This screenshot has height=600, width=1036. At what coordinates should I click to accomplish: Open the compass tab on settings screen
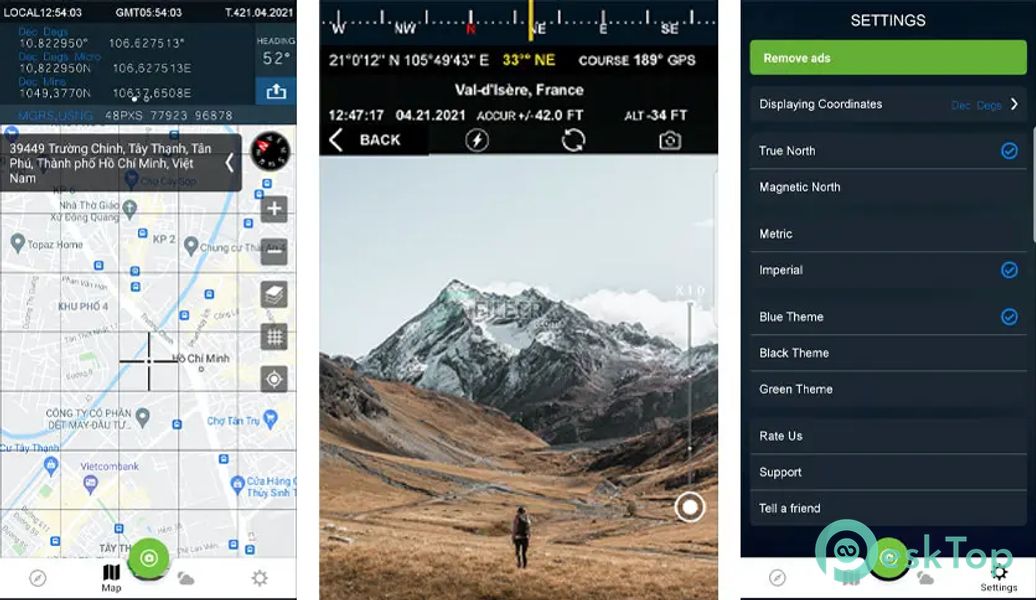pos(778,578)
